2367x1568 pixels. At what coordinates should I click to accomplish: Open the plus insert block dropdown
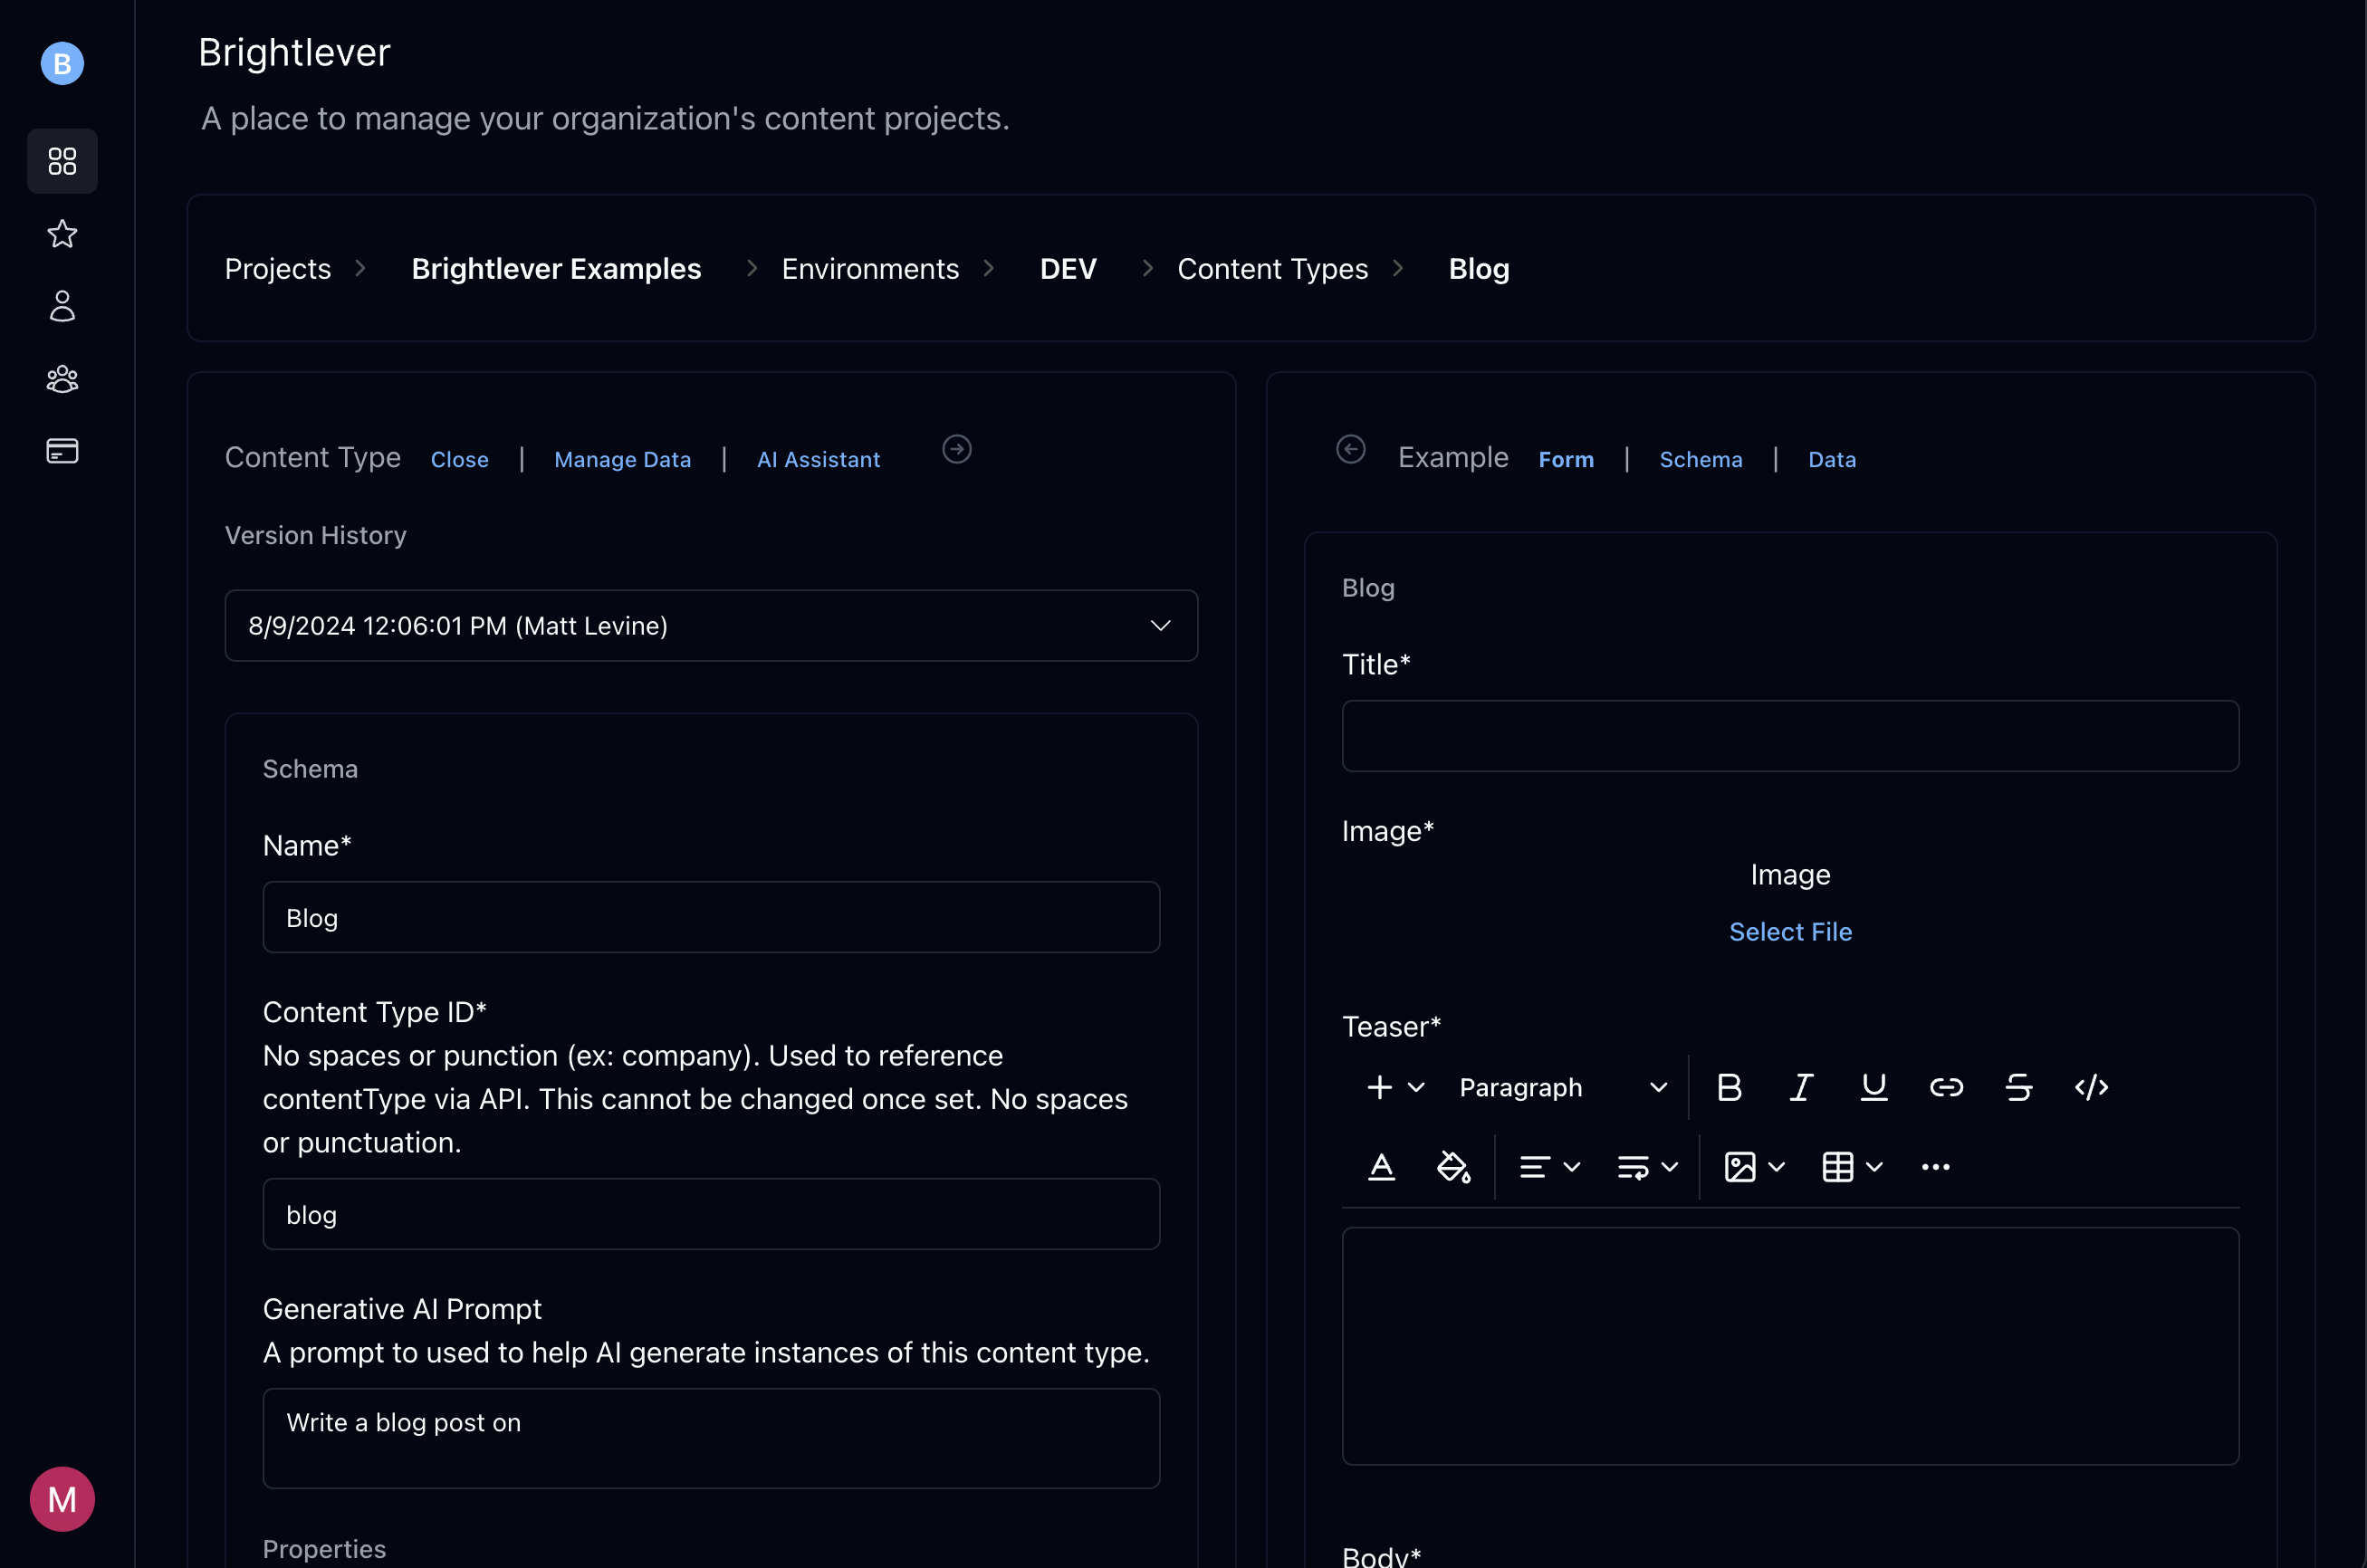pyautogui.click(x=1395, y=1087)
